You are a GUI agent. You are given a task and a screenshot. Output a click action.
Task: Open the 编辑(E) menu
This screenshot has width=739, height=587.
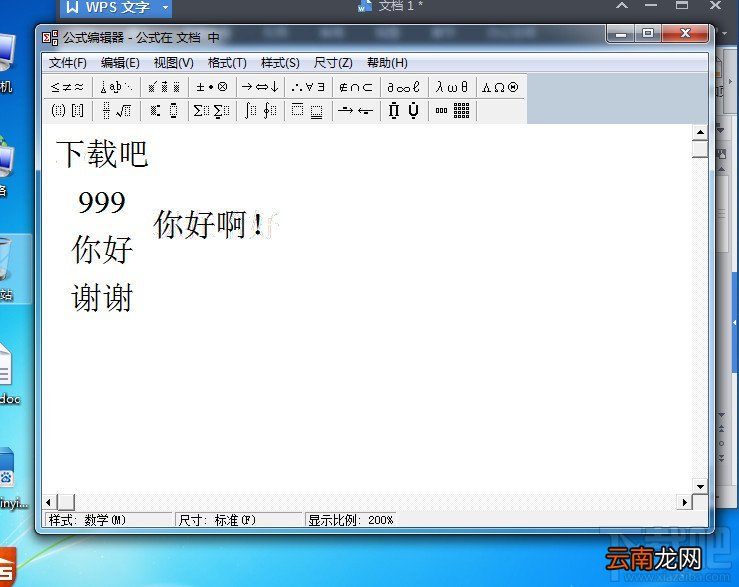pyautogui.click(x=120, y=63)
